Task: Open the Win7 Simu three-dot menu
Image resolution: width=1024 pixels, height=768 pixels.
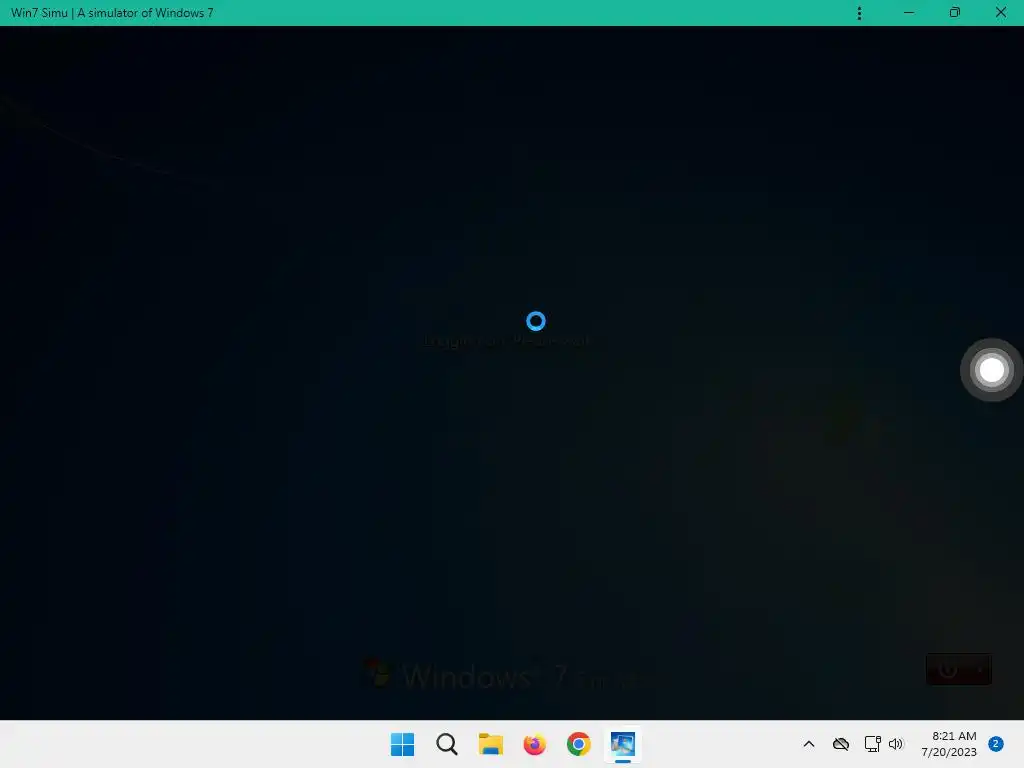Action: click(859, 13)
